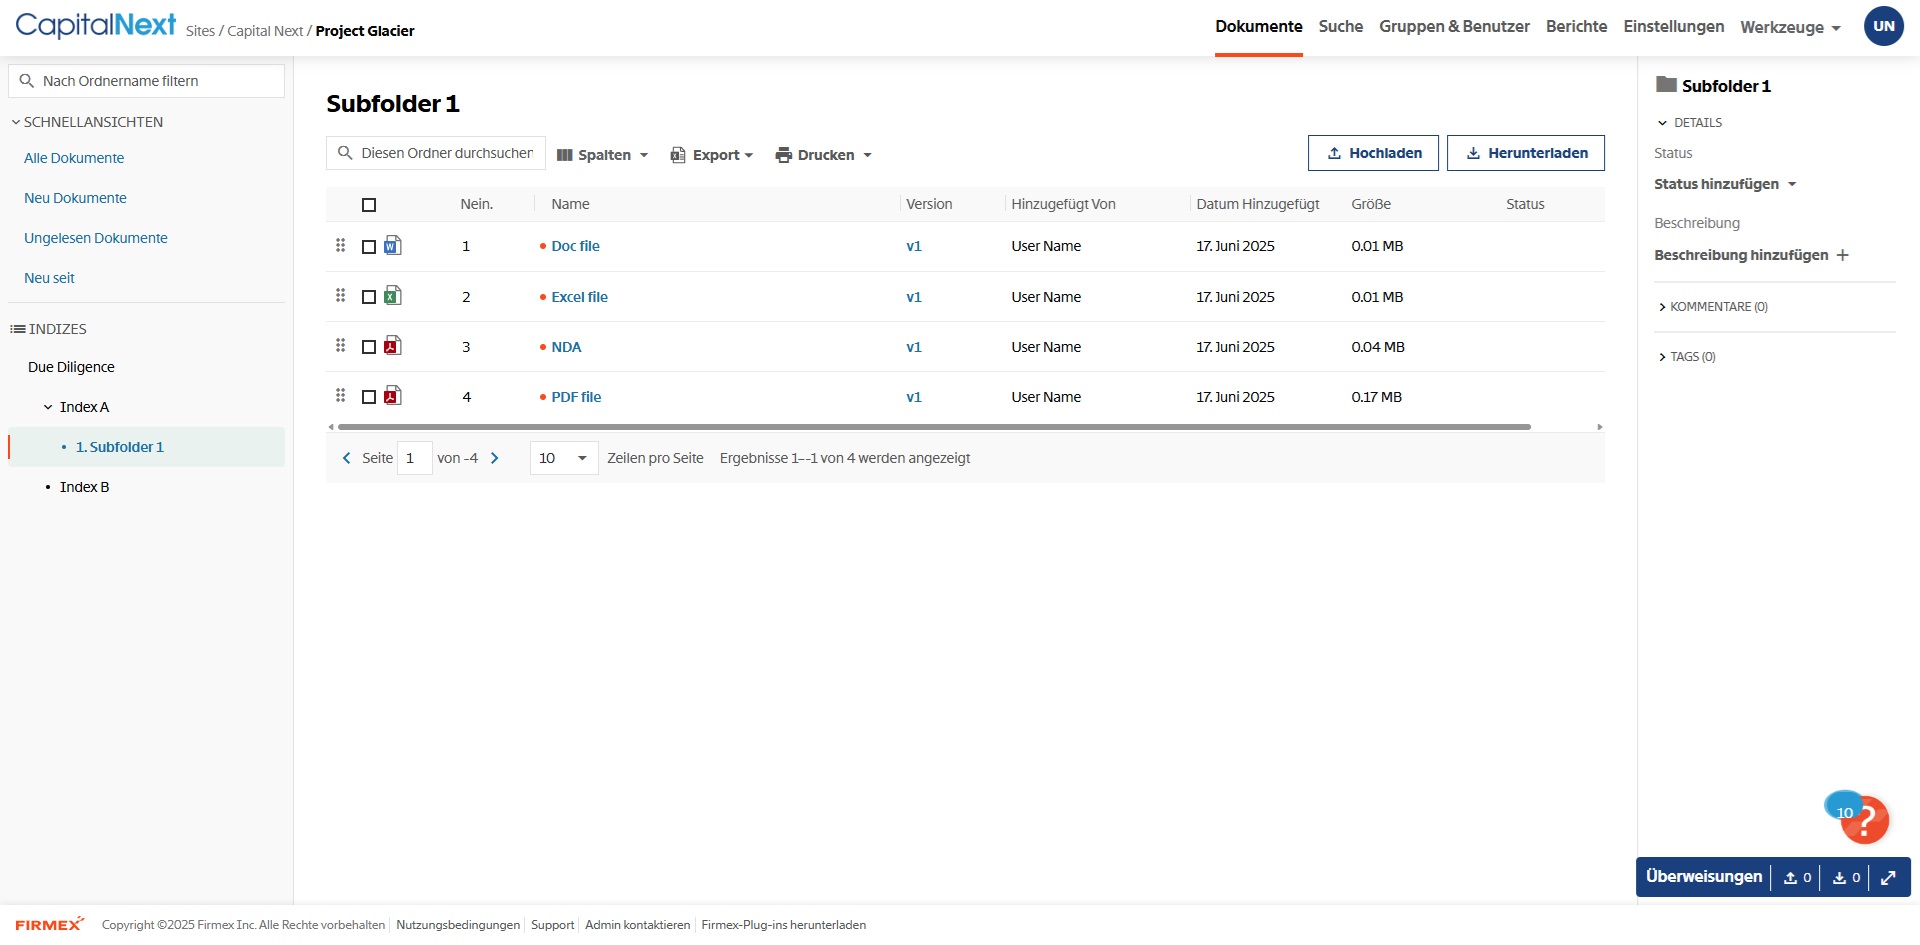Click the PDF icon in NDA row

coord(393,345)
